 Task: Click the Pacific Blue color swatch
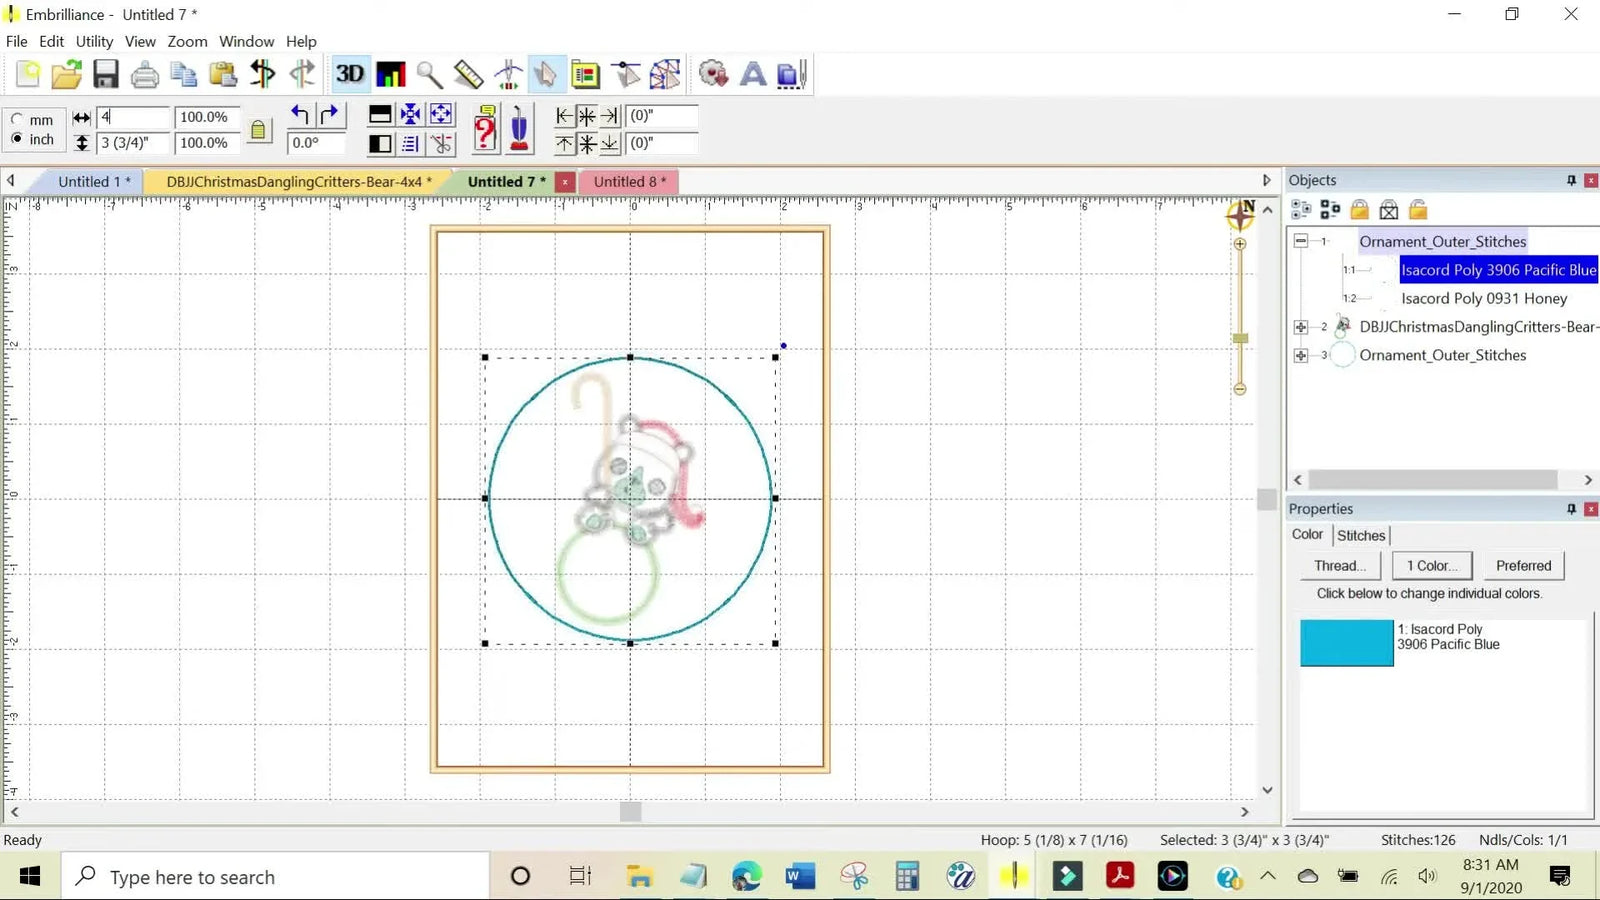(x=1345, y=642)
